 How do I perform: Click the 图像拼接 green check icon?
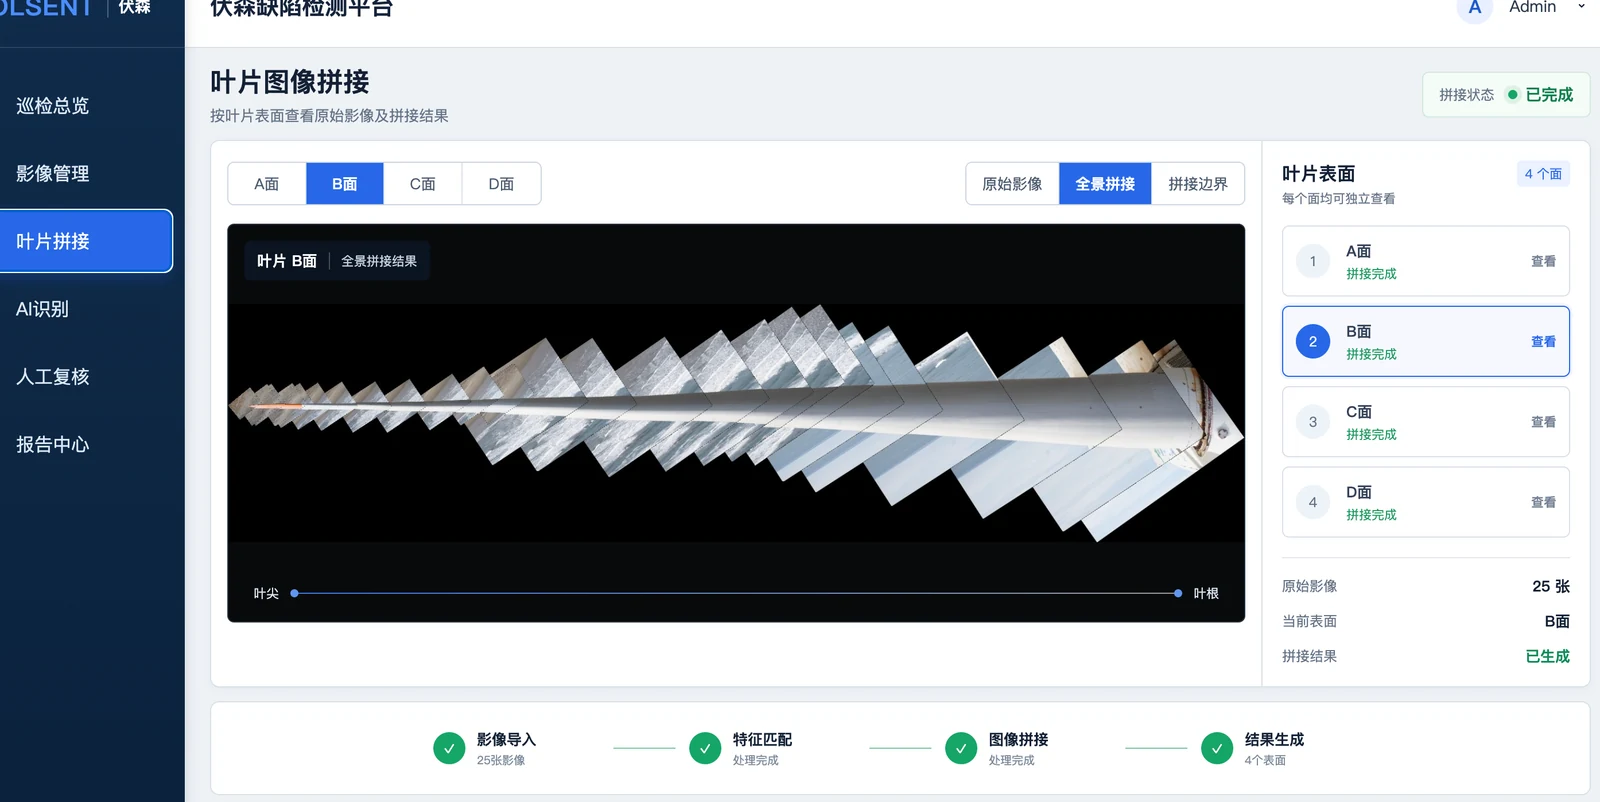click(x=961, y=748)
